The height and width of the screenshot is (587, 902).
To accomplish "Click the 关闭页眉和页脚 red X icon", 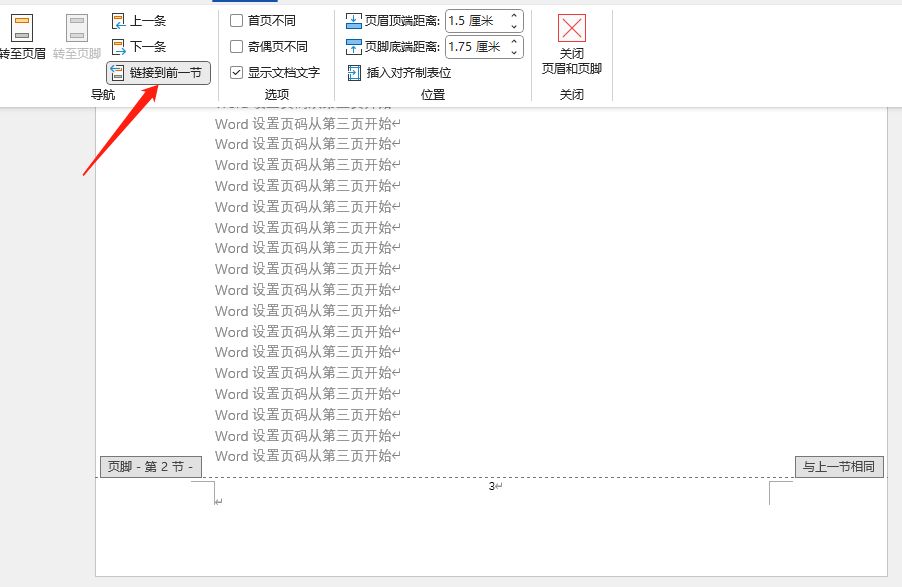I will coord(571,28).
